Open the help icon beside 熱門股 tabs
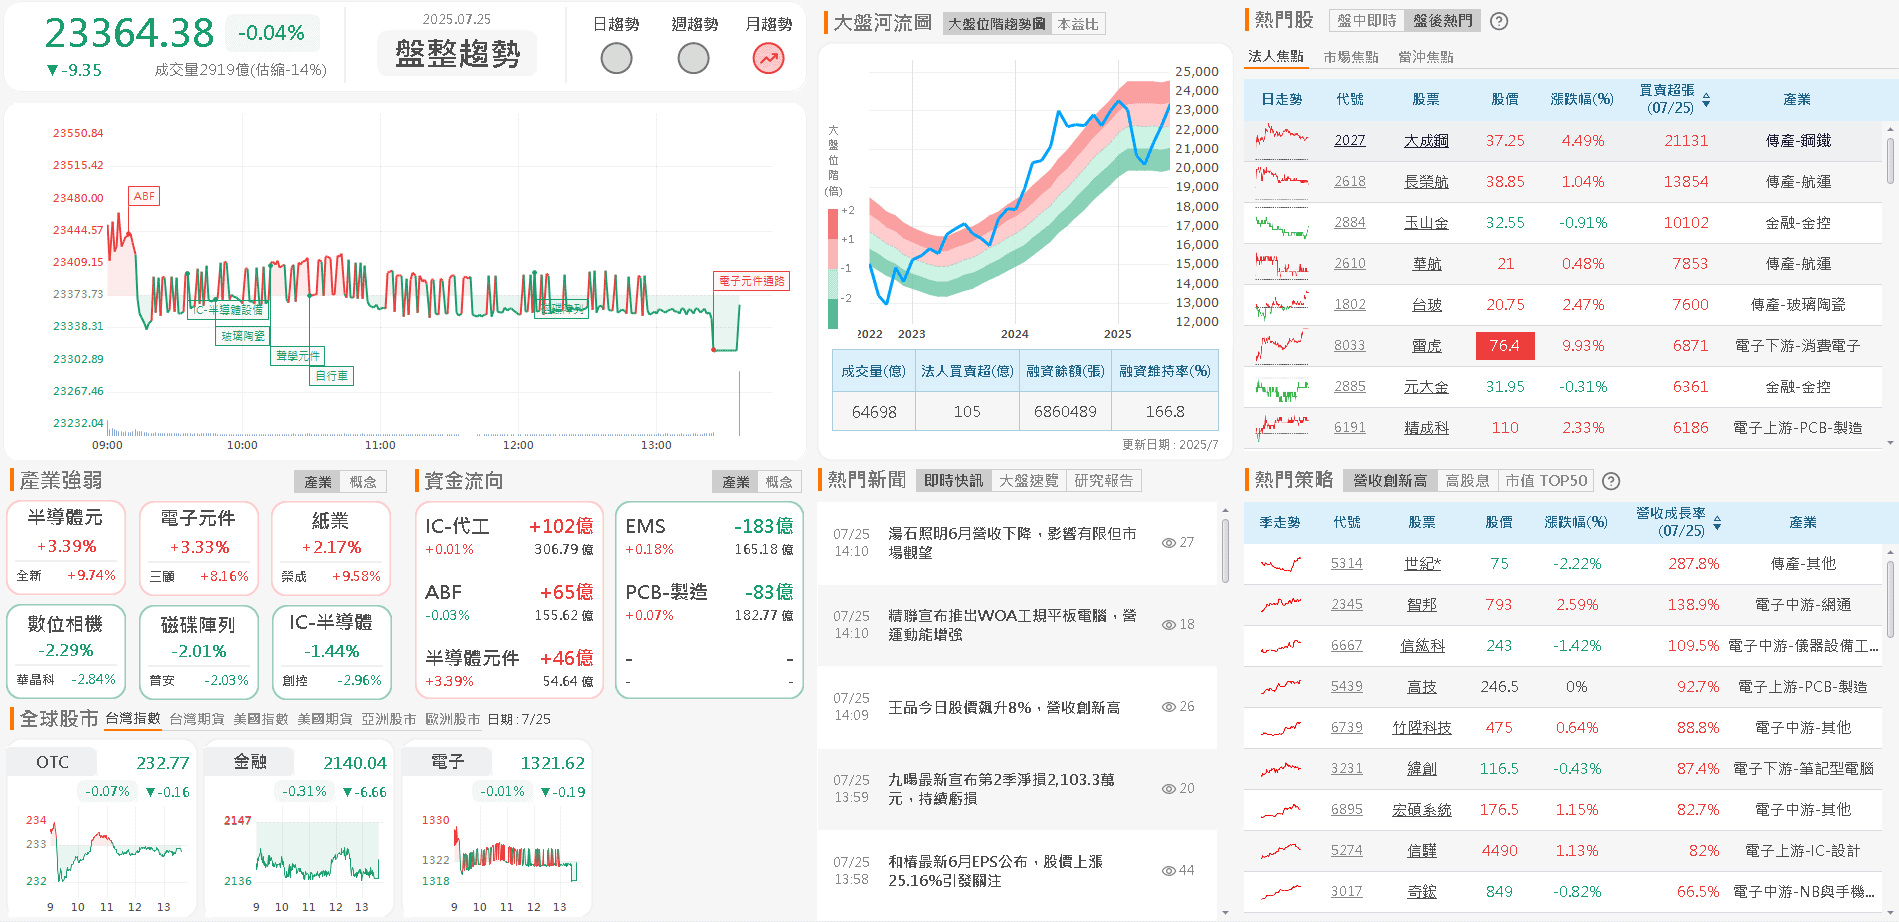Viewport: 1899px width, 922px height. click(x=1499, y=21)
